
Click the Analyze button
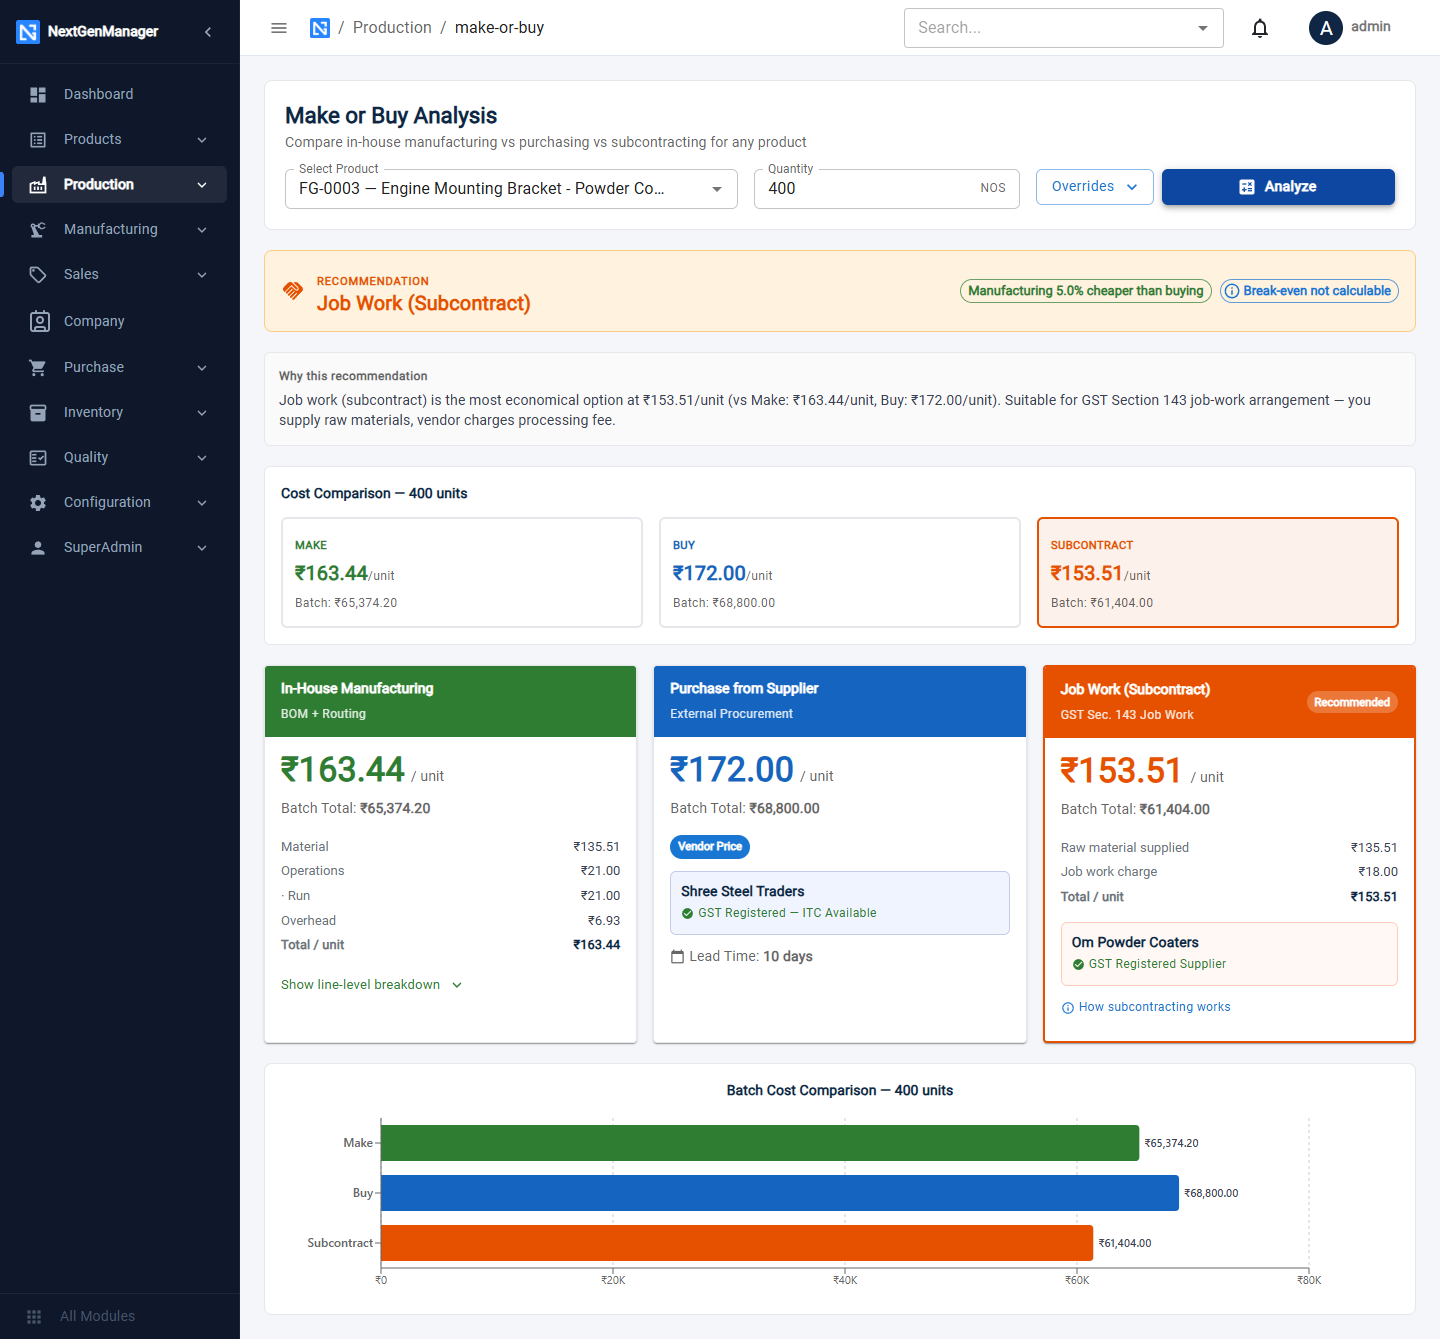1278,187
